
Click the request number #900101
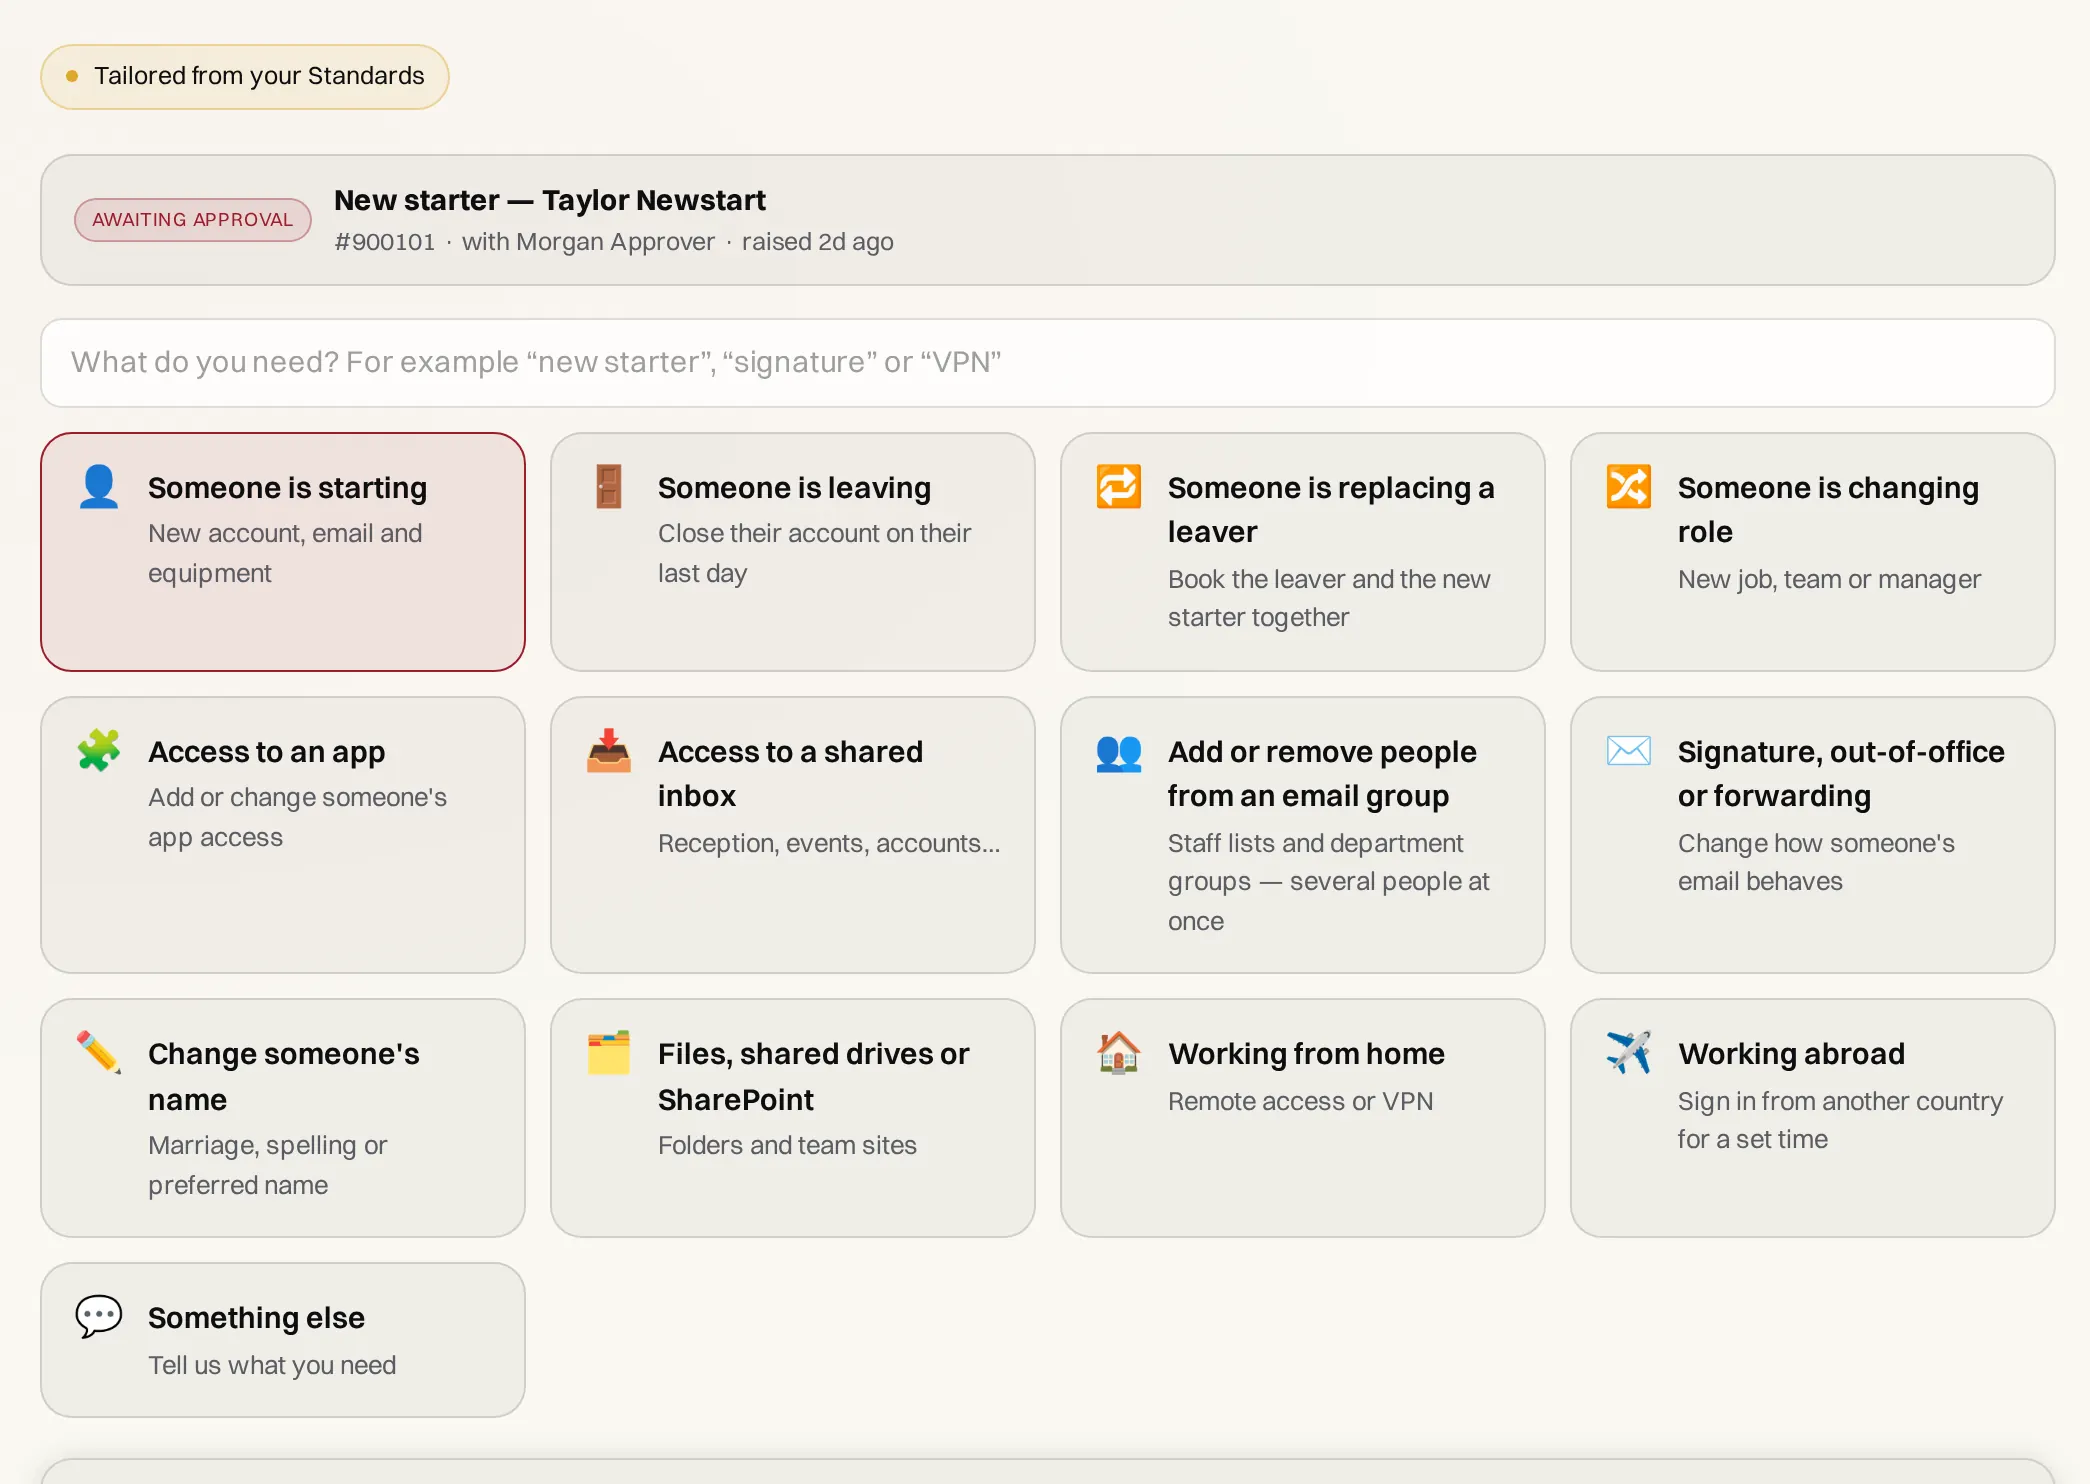(x=385, y=242)
